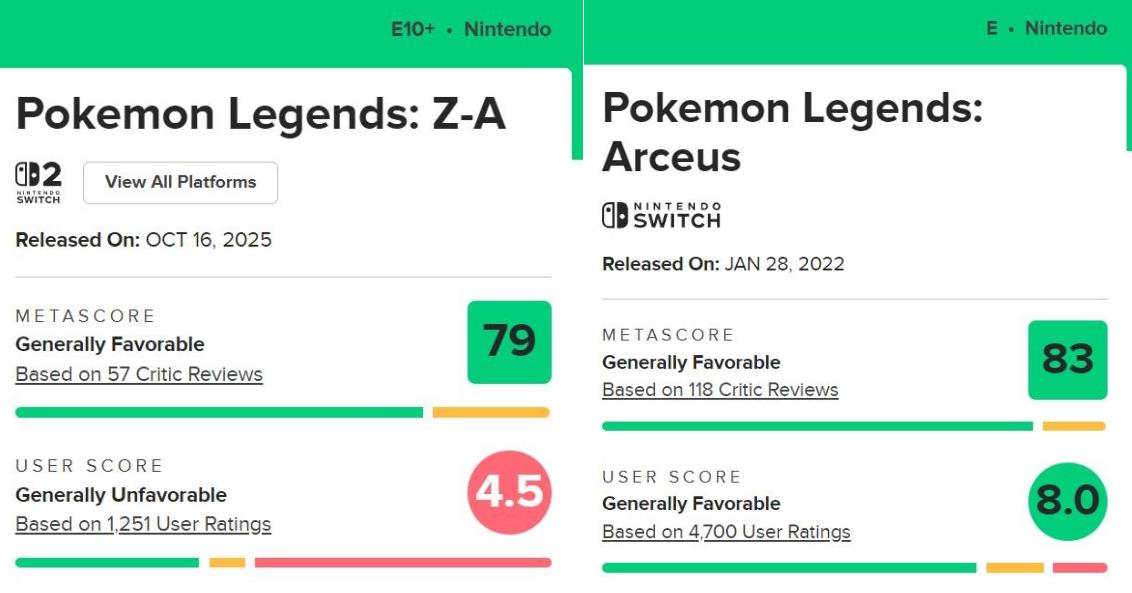Click the green 8.0 user score circle
Screen dimensions: 1132x593
1067,501
